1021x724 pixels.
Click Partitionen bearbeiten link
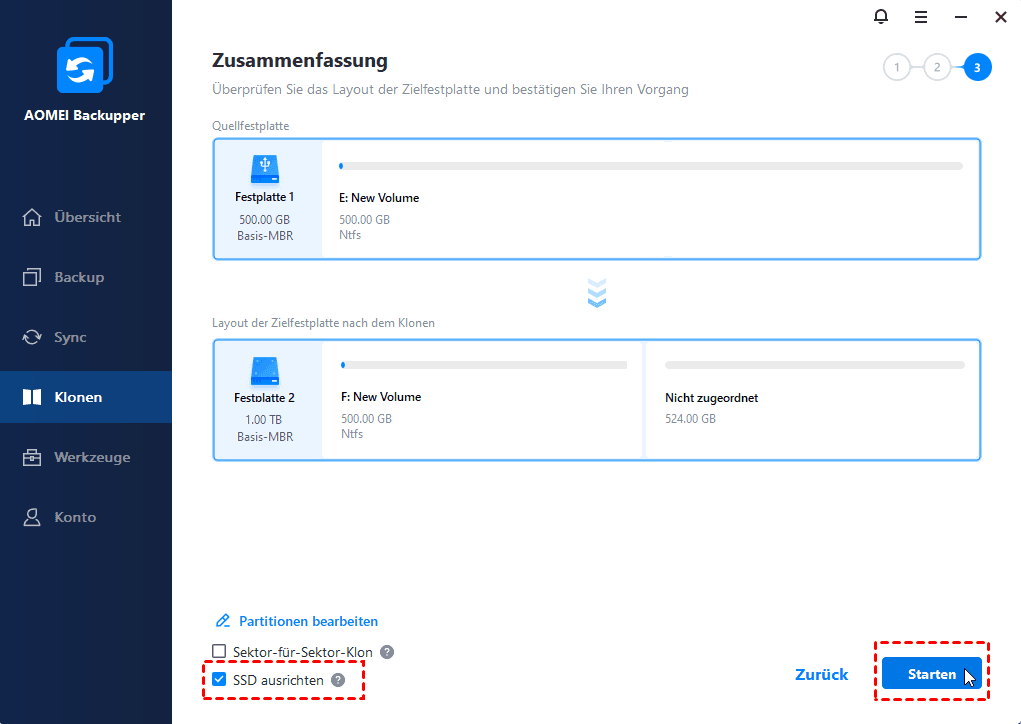(308, 621)
